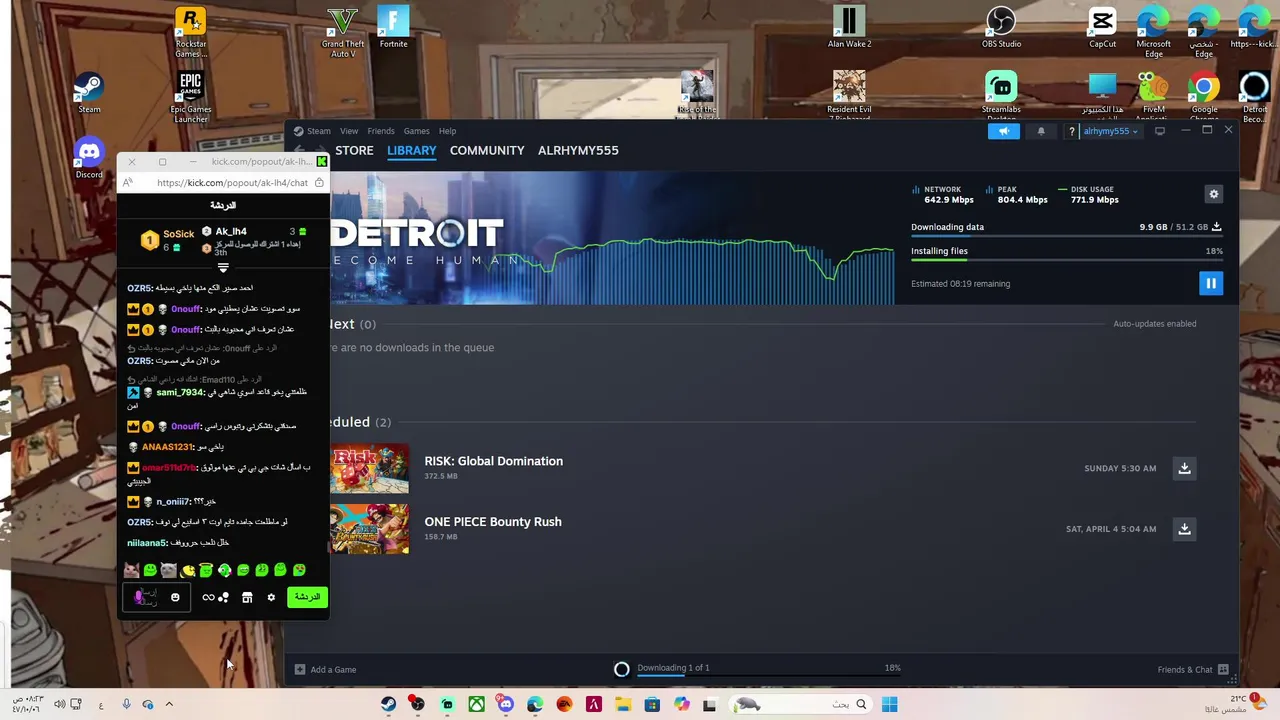
Task: Open Steam desktop shortcut
Action: click(x=89, y=93)
